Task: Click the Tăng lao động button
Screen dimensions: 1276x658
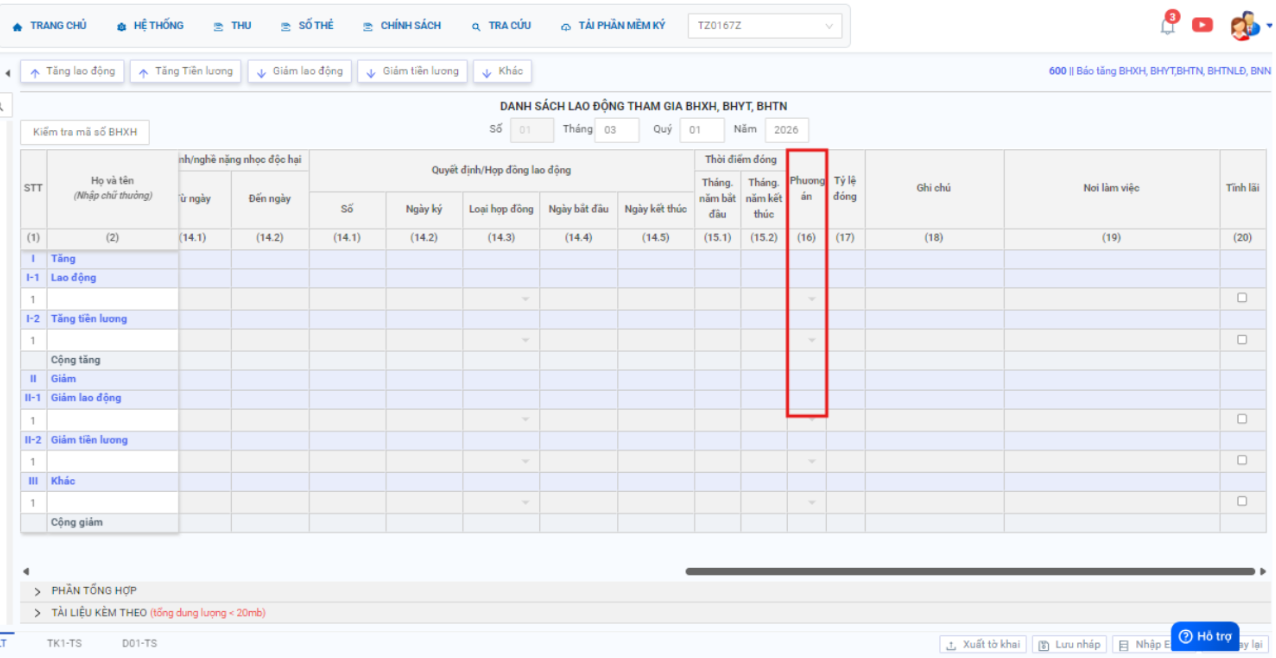Action: tap(72, 72)
